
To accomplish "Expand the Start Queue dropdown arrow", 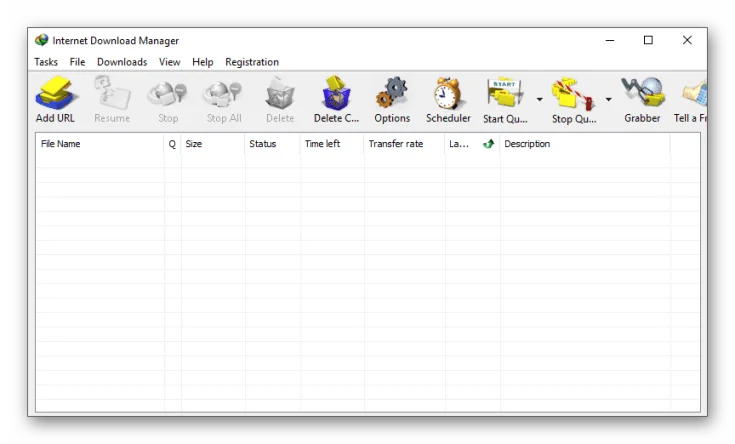I will click(540, 99).
